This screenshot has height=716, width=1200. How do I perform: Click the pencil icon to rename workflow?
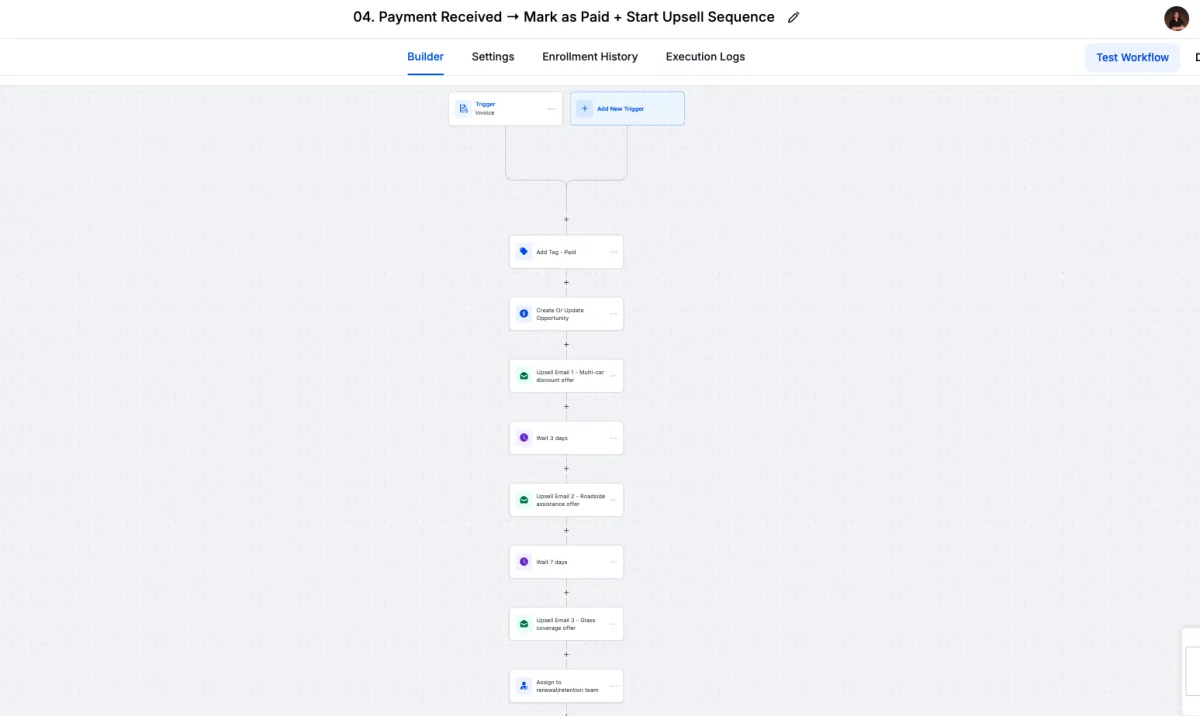(794, 17)
